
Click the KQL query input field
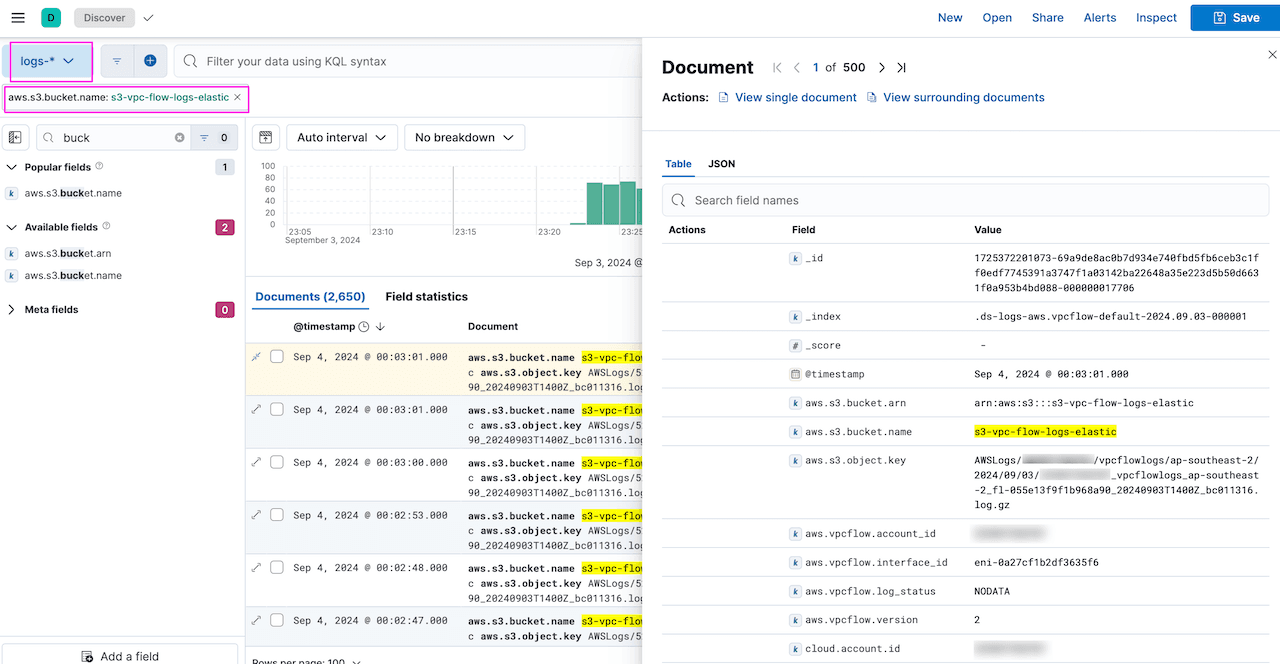click(400, 60)
